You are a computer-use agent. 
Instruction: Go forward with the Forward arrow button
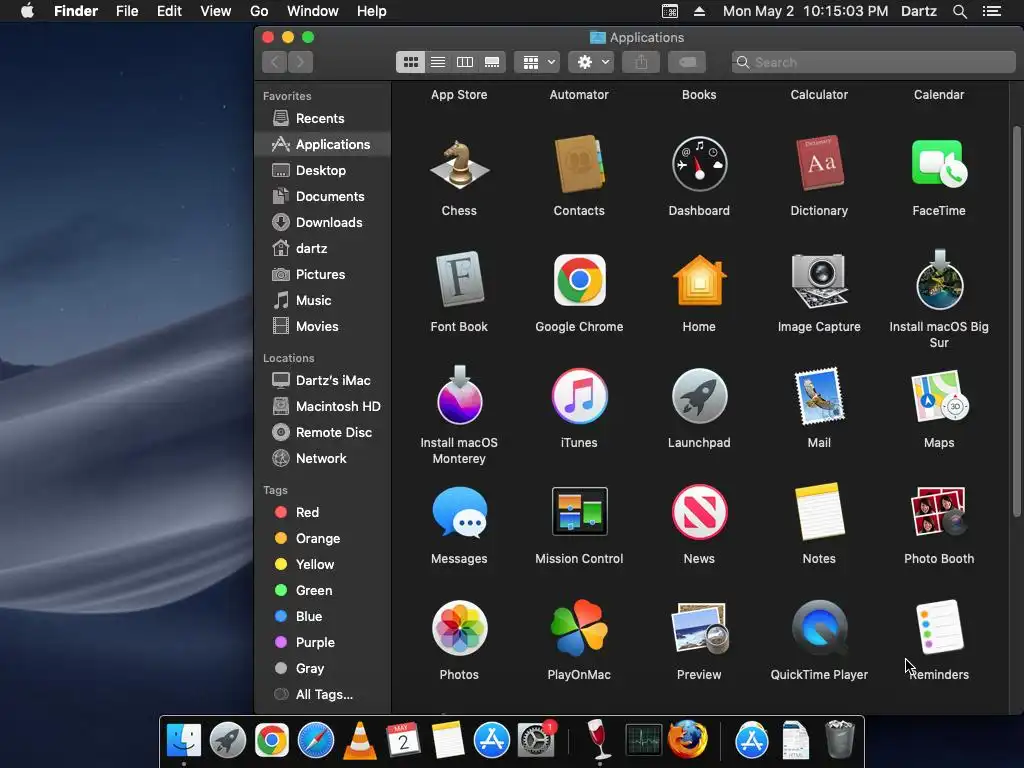tap(300, 62)
